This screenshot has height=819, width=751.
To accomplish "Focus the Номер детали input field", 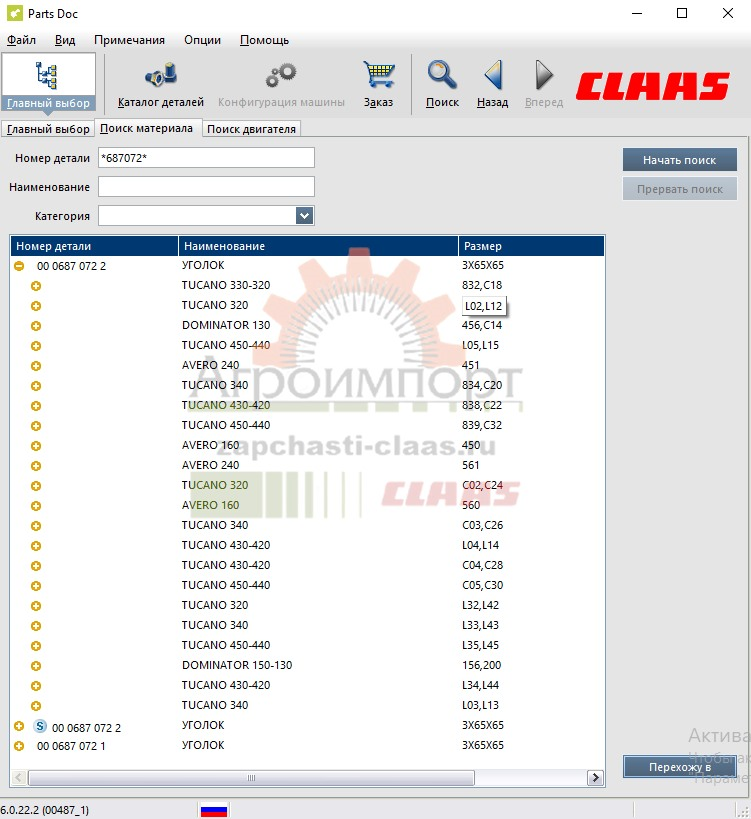I will coord(206,158).
